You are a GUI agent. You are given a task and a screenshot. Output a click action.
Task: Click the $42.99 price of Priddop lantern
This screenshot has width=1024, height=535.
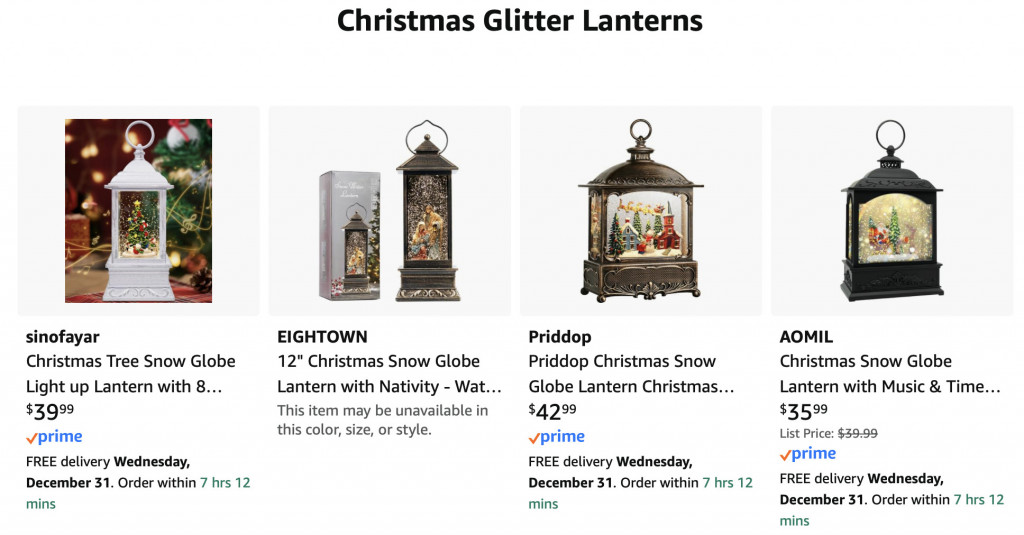tap(553, 411)
